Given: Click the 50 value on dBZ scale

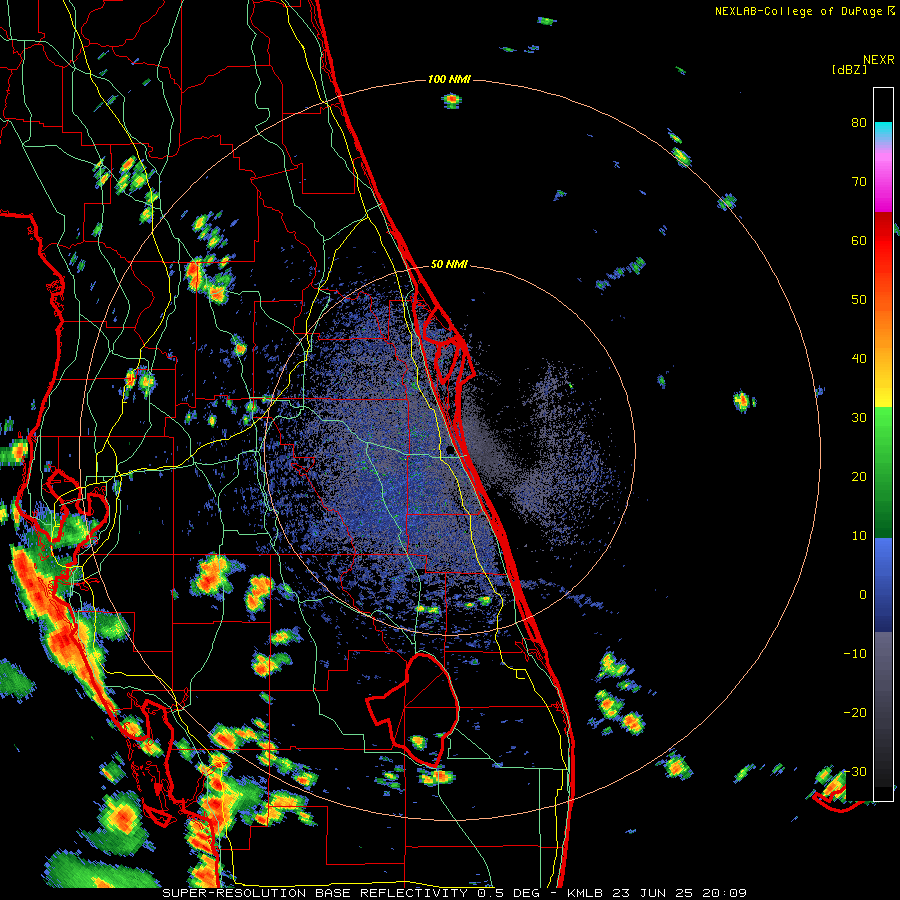Looking at the screenshot, I should coord(859,300).
